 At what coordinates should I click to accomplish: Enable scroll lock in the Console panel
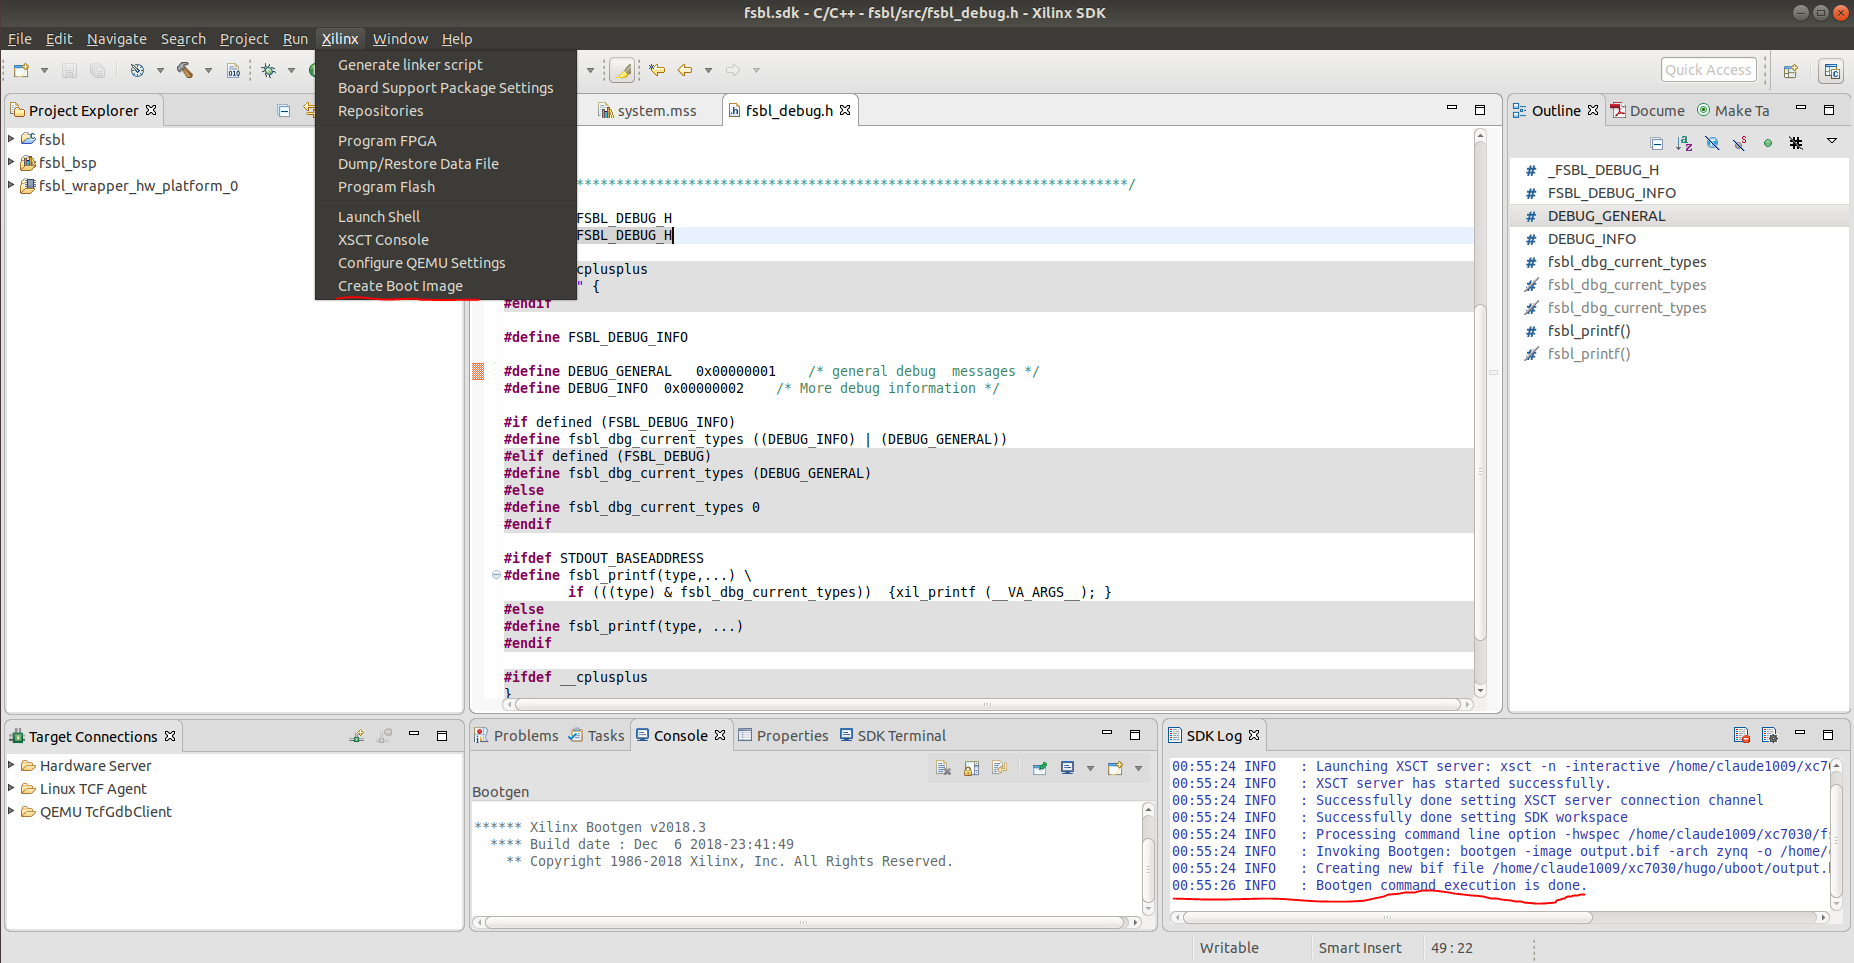tap(971, 768)
